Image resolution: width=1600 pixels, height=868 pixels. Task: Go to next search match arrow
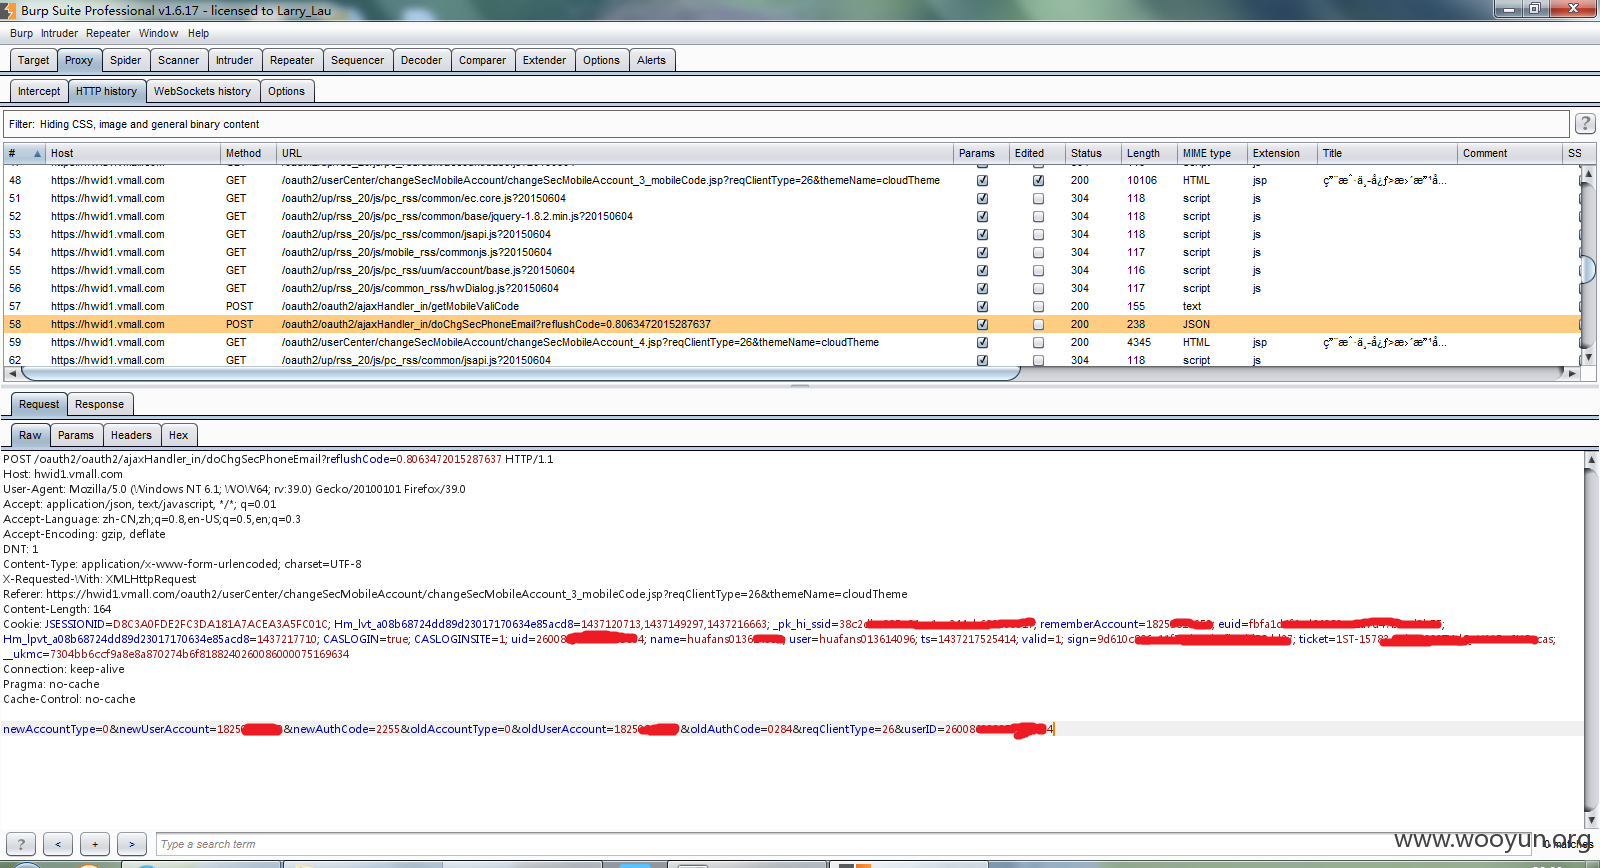[x=132, y=844]
